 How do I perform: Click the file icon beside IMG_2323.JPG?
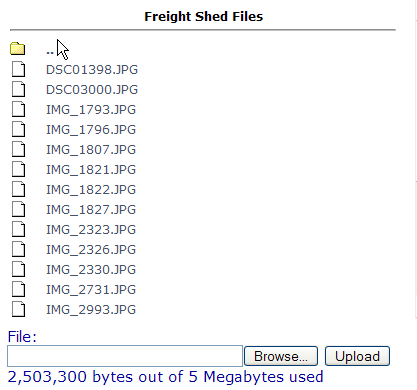pos(18,229)
